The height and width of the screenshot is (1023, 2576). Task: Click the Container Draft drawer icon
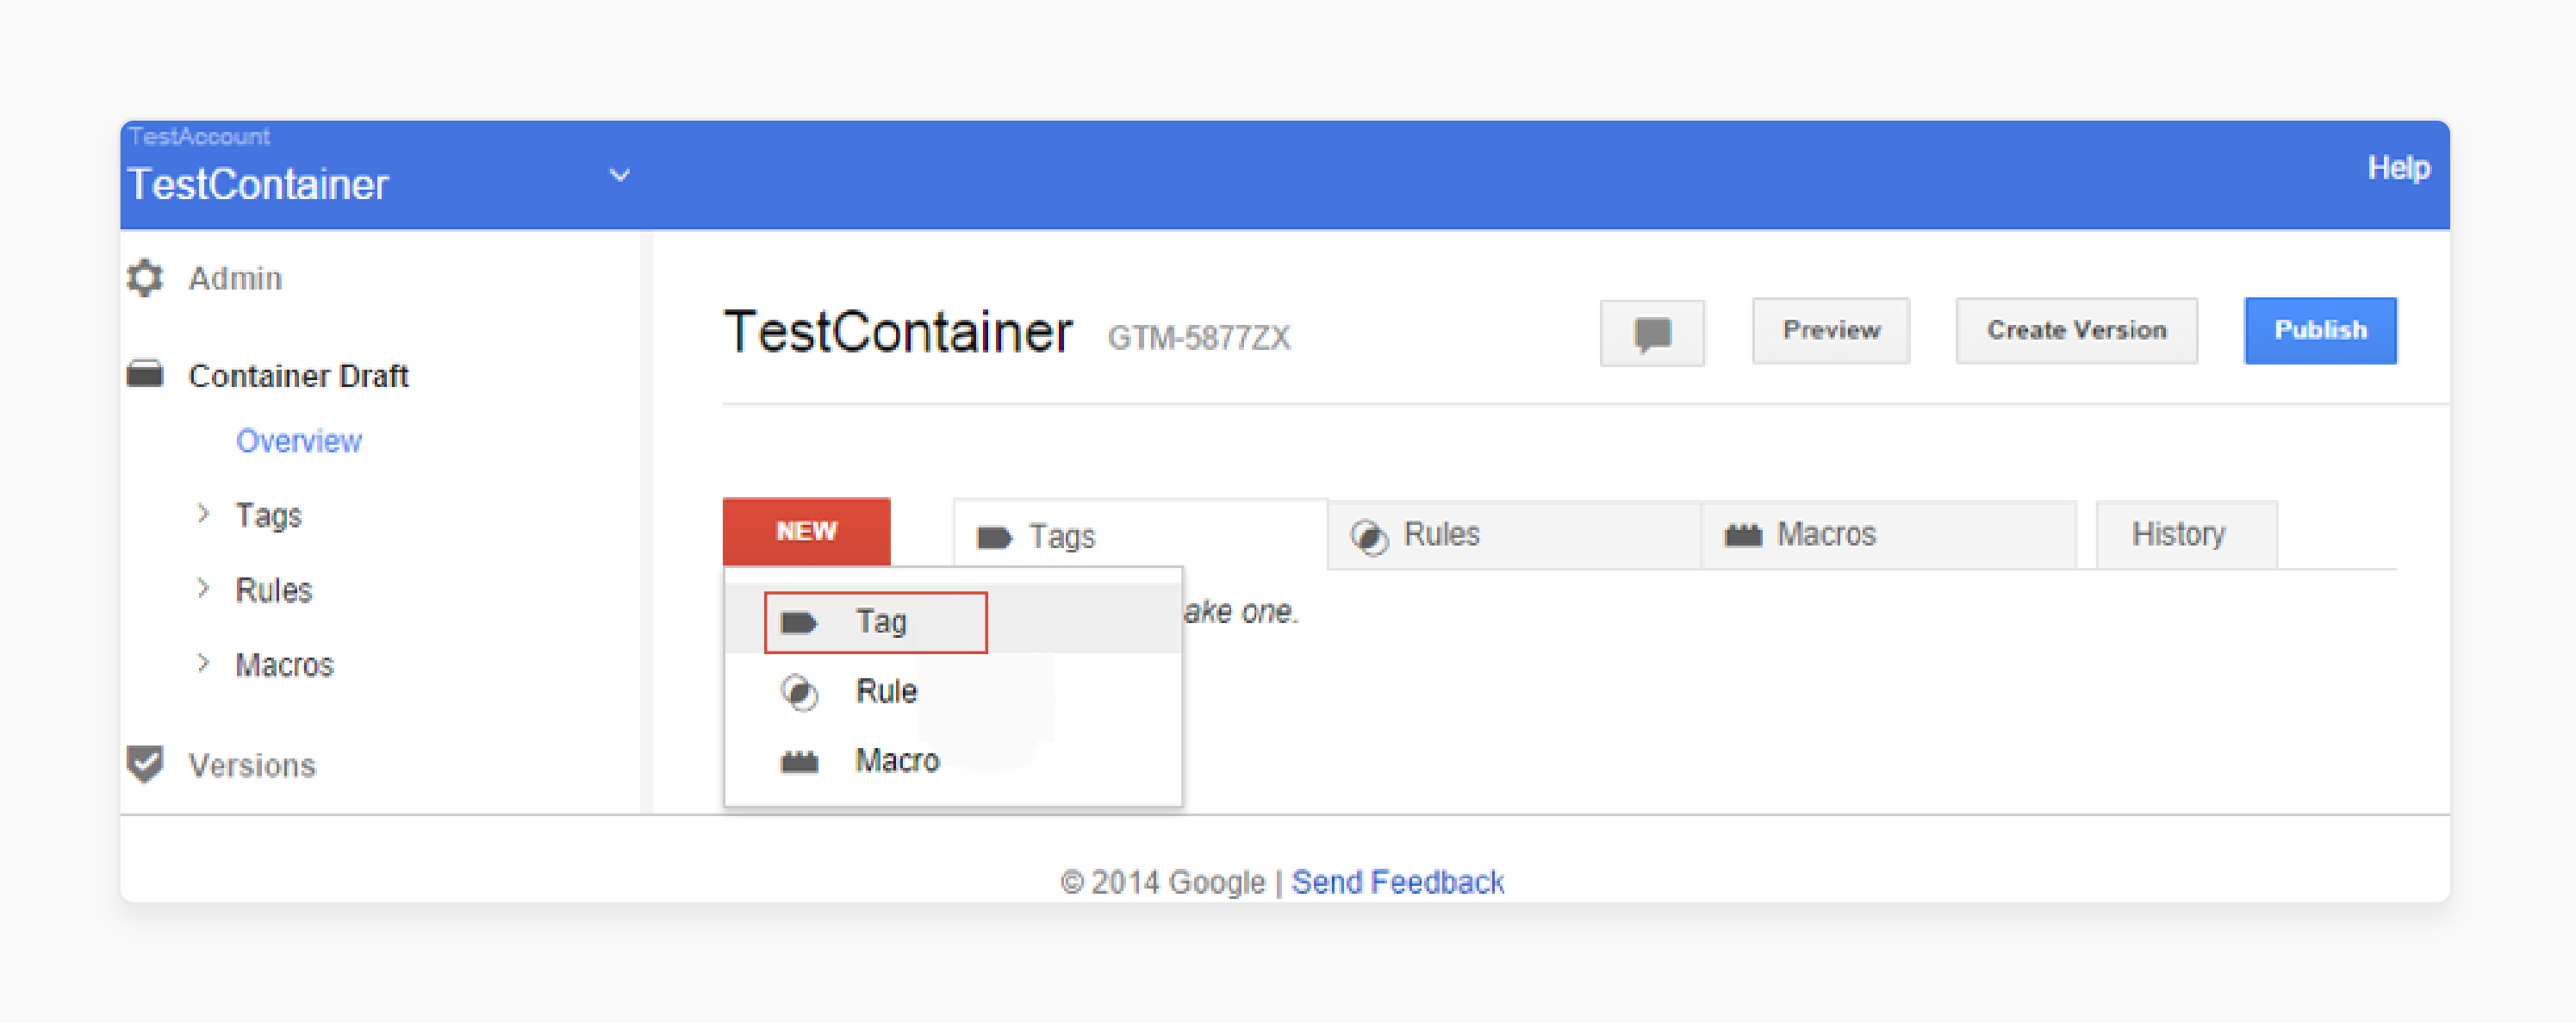tap(145, 374)
